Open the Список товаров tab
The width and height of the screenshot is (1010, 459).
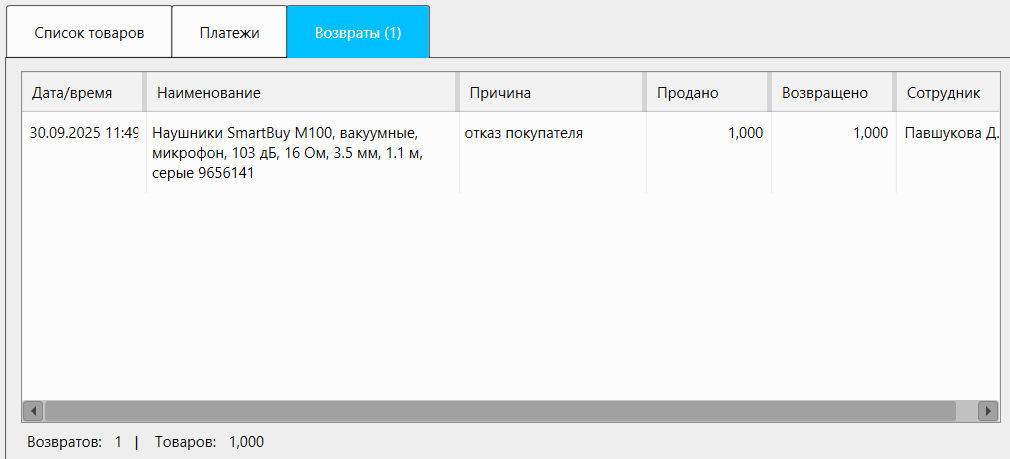tap(89, 32)
